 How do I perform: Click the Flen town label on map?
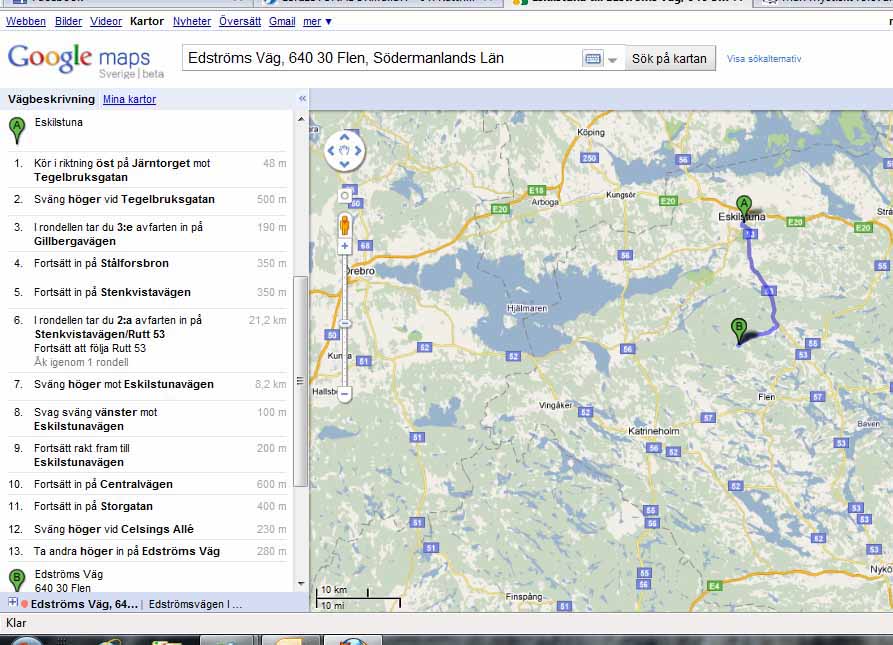[766, 397]
